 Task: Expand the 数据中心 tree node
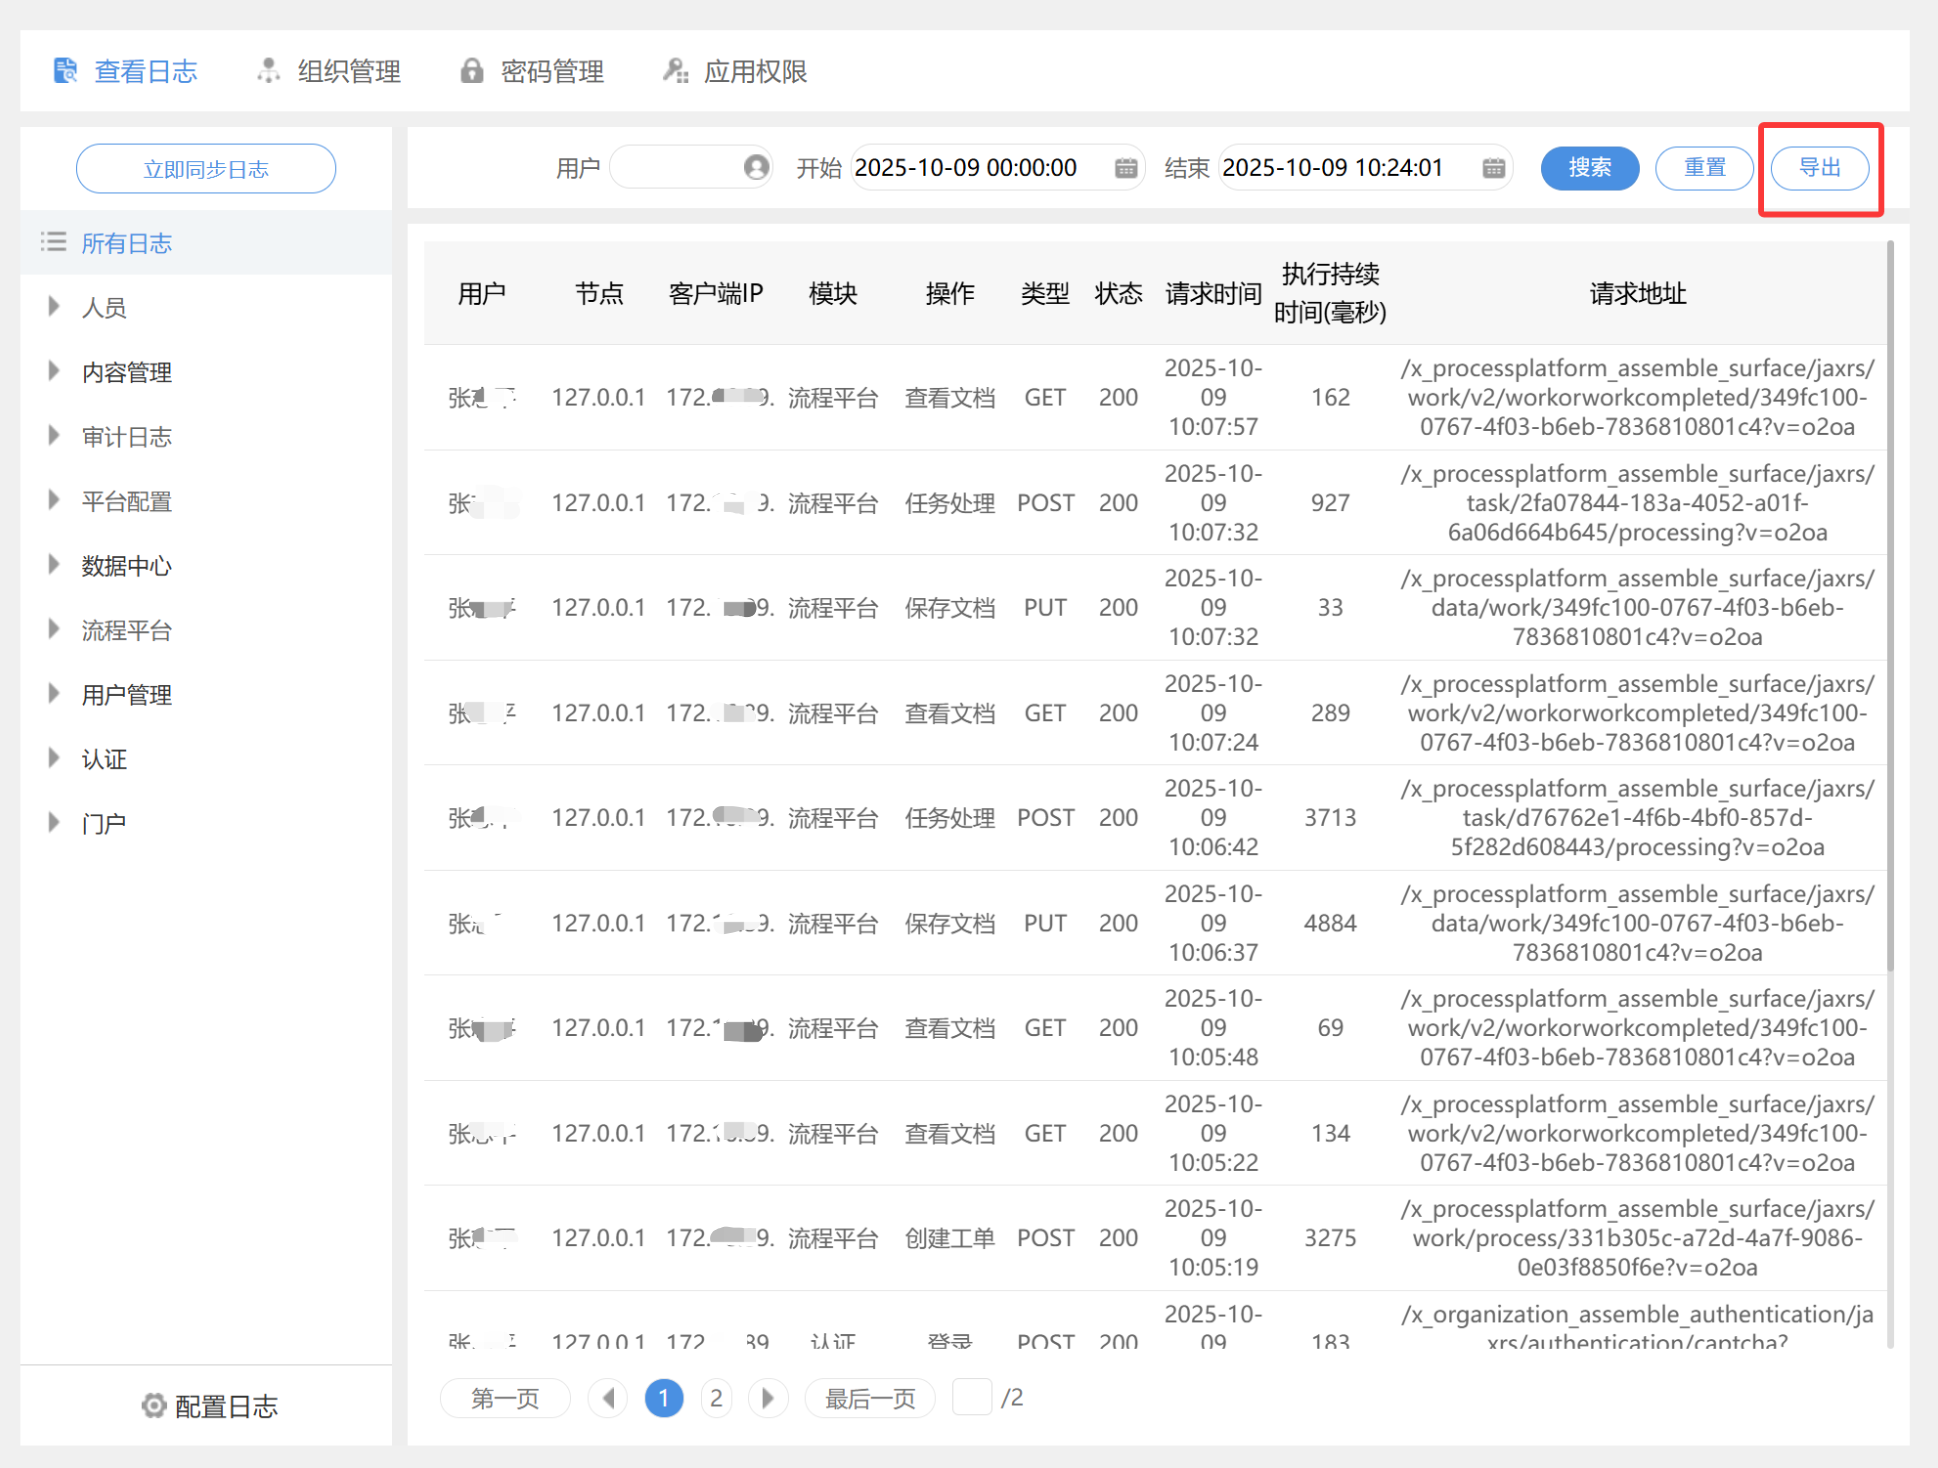(x=54, y=565)
